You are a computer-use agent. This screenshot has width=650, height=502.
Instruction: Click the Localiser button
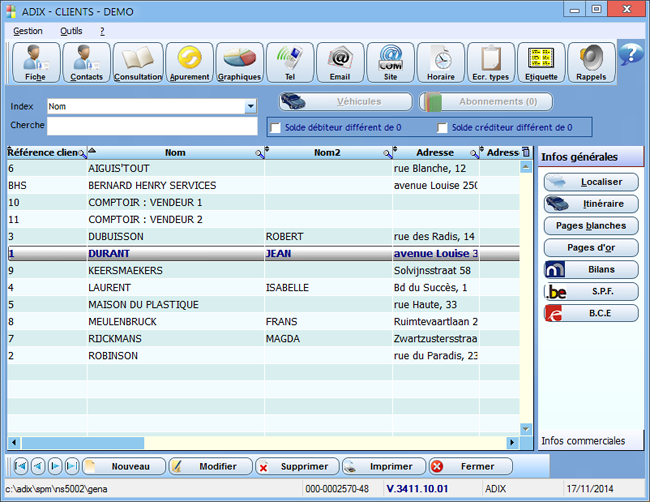[591, 182]
